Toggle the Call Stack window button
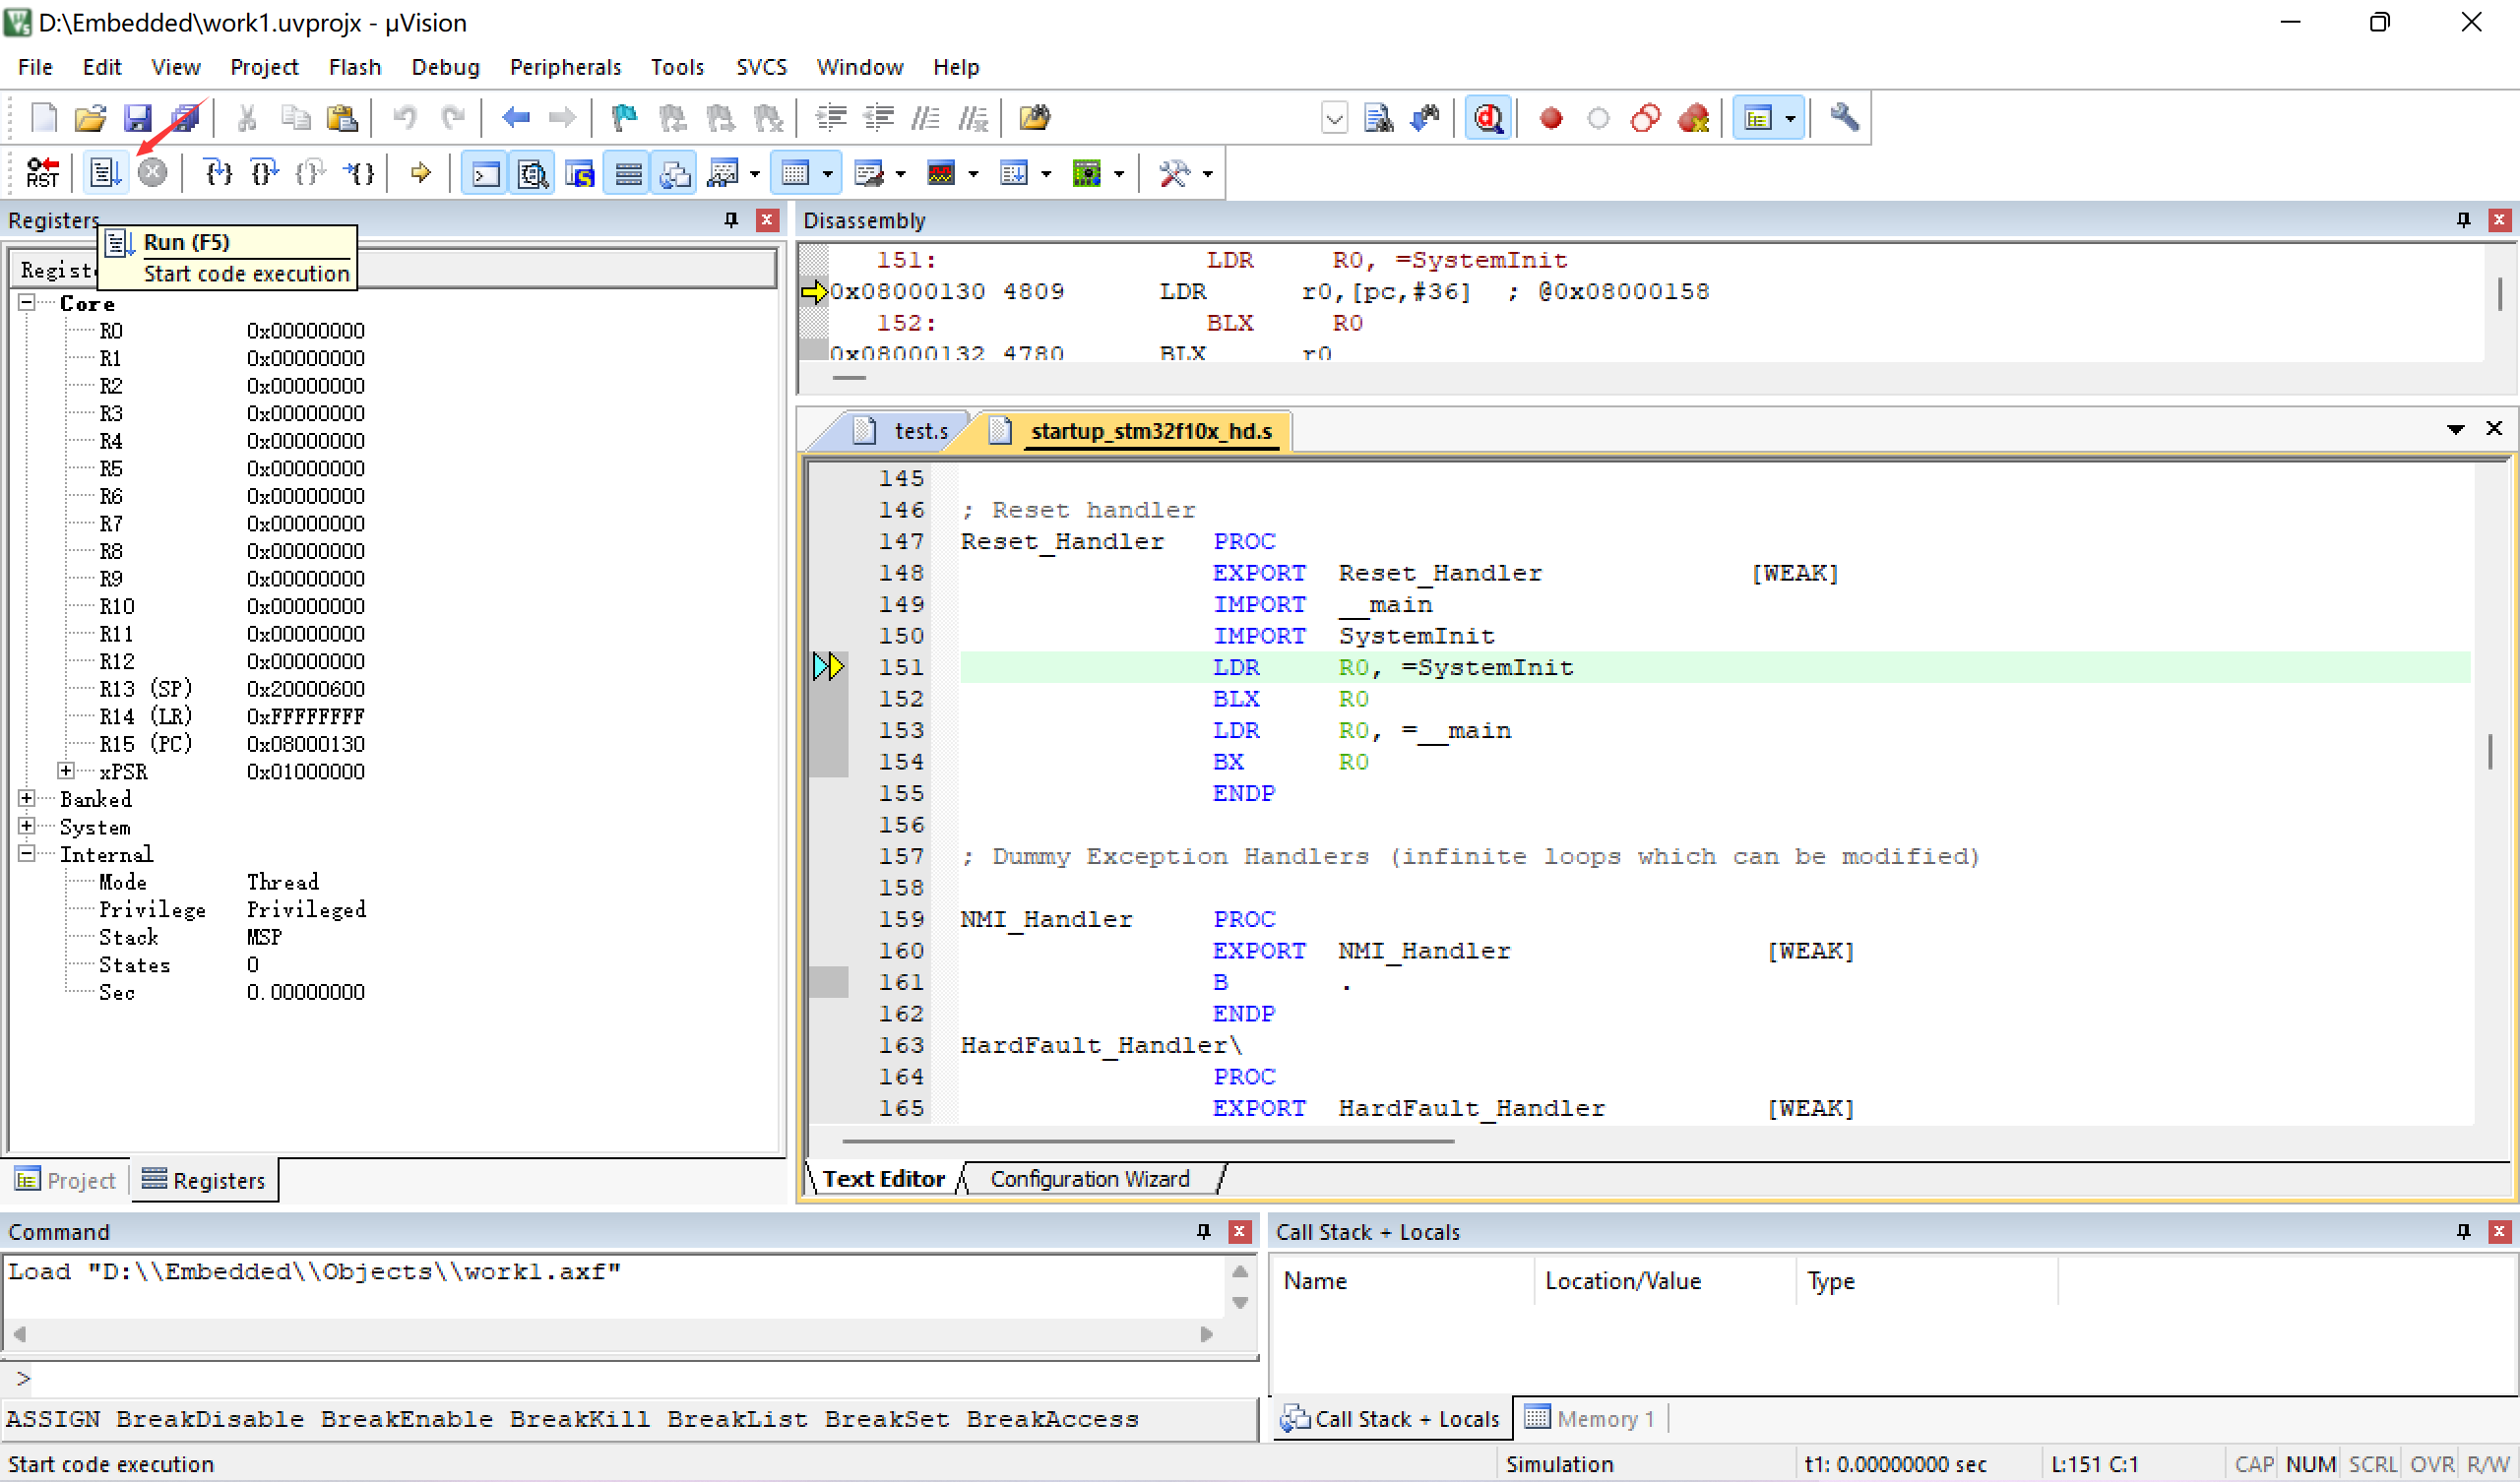2520x1482 pixels. [675, 173]
